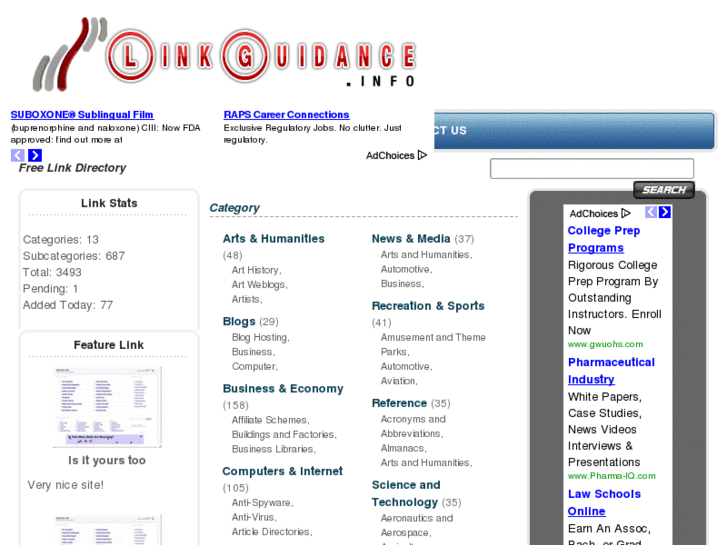Open the Computer subcategory under Blogs
The width and height of the screenshot is (727, 545).
pos(255,366)
